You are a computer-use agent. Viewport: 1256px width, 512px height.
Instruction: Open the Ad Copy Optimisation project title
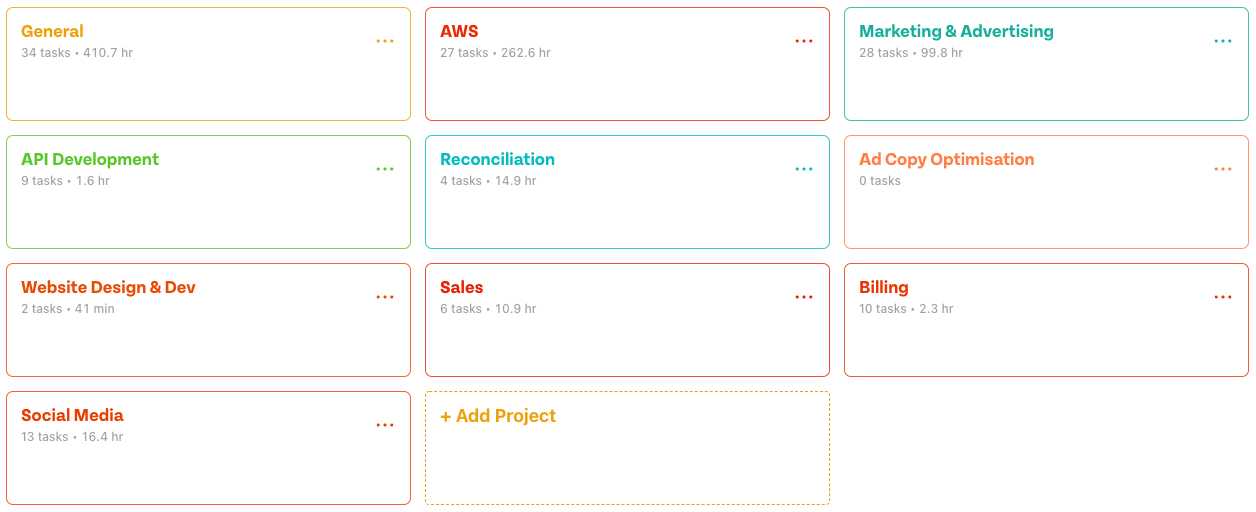(946, 159)
